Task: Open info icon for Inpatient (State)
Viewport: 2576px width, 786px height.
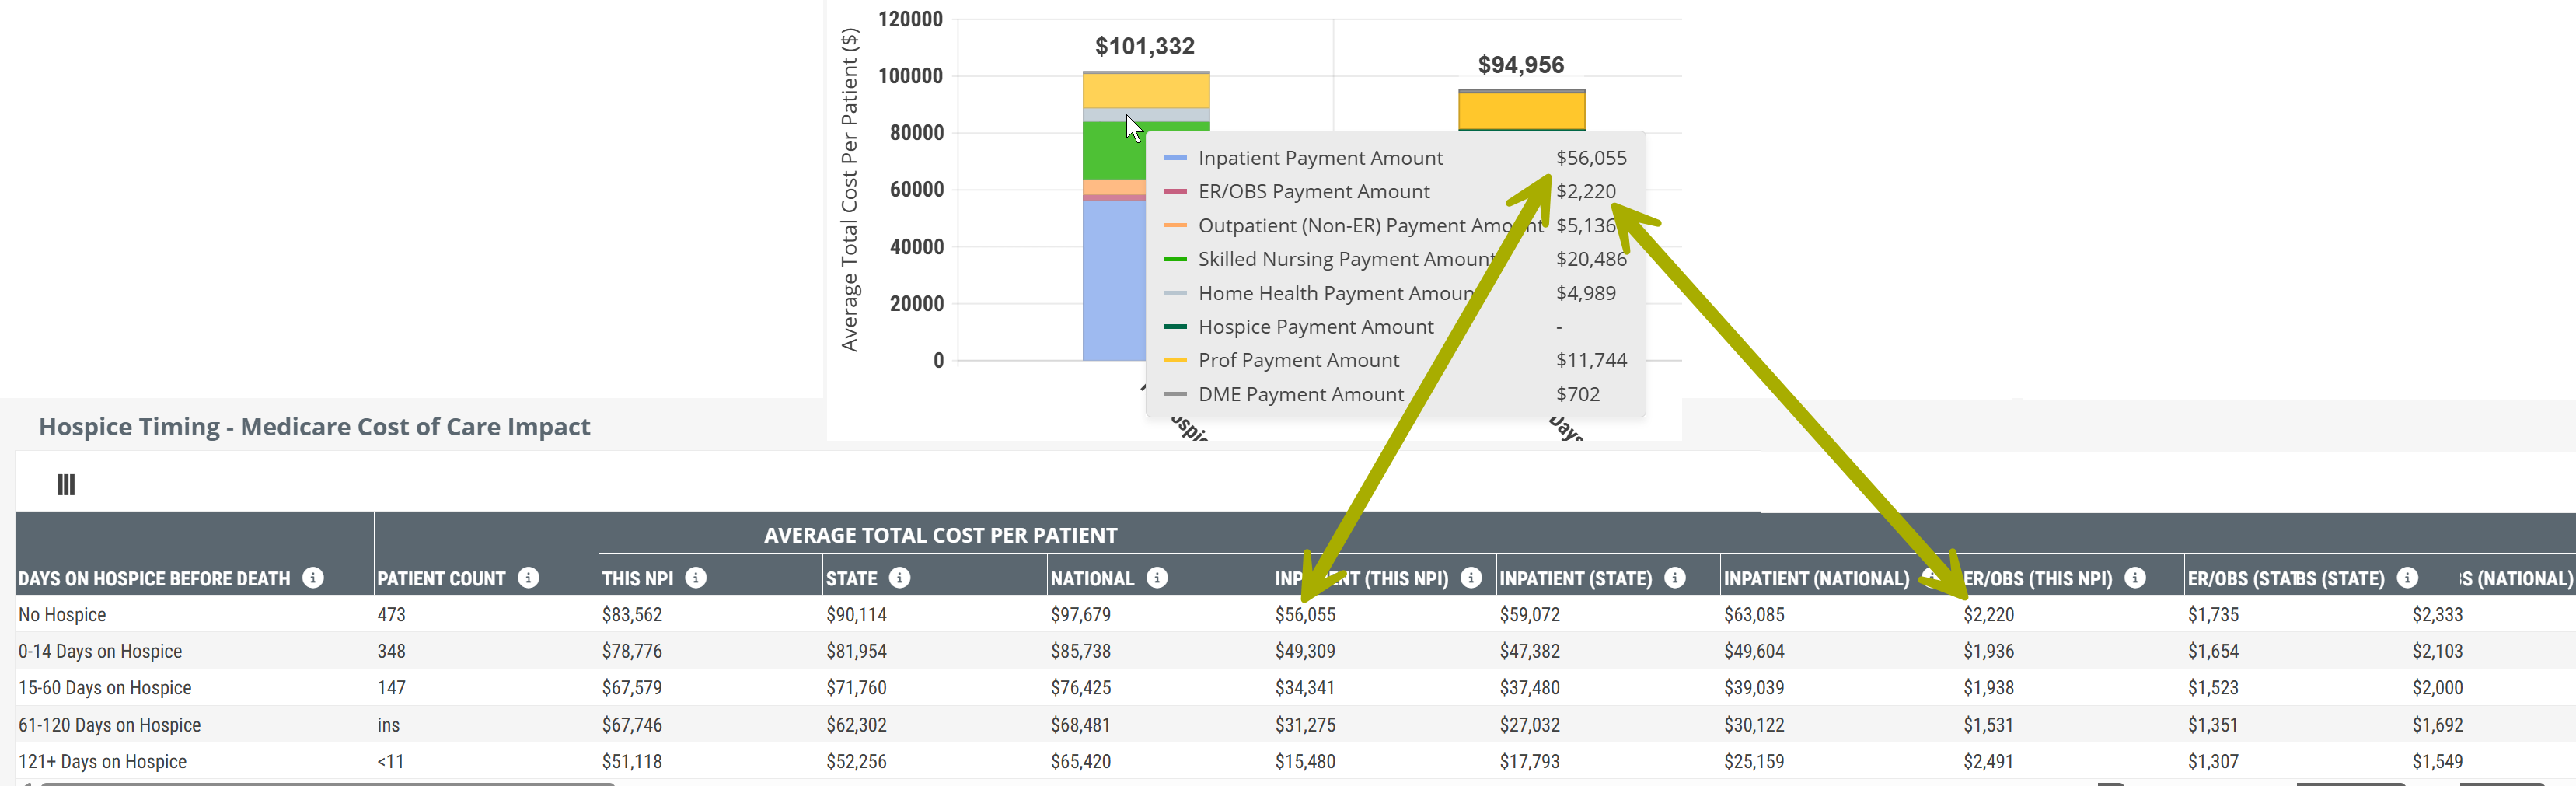Action: (x=1675, y=578)
